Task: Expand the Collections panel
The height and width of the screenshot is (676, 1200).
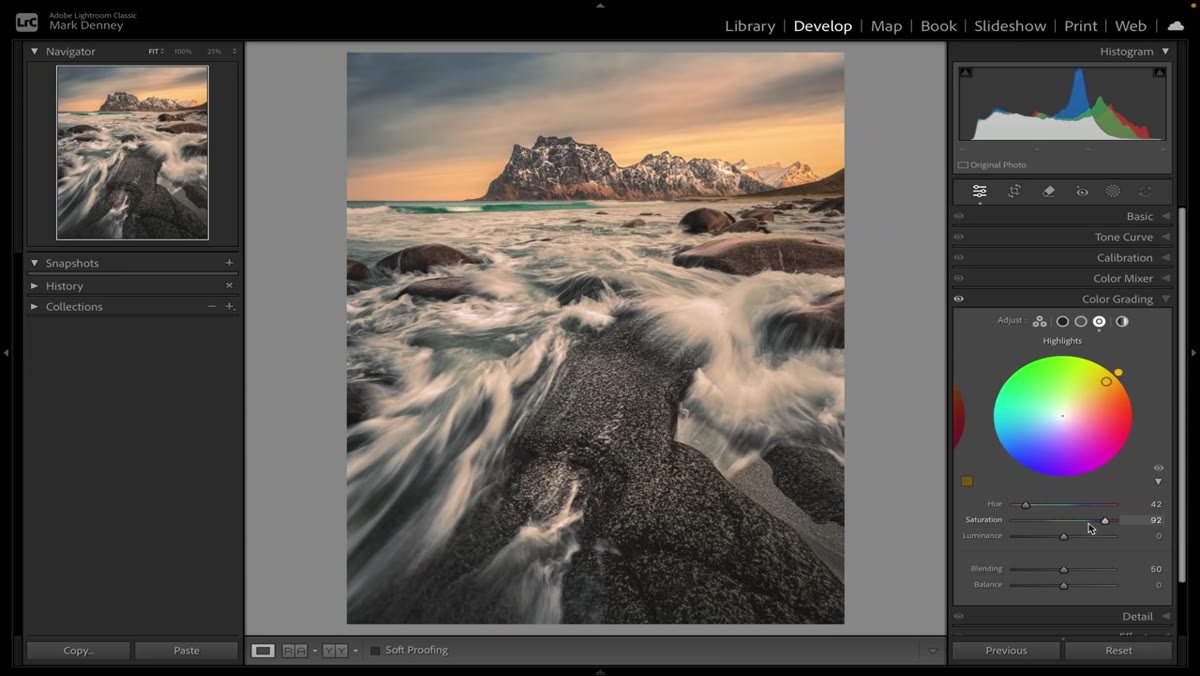Action: coord(35,306)
